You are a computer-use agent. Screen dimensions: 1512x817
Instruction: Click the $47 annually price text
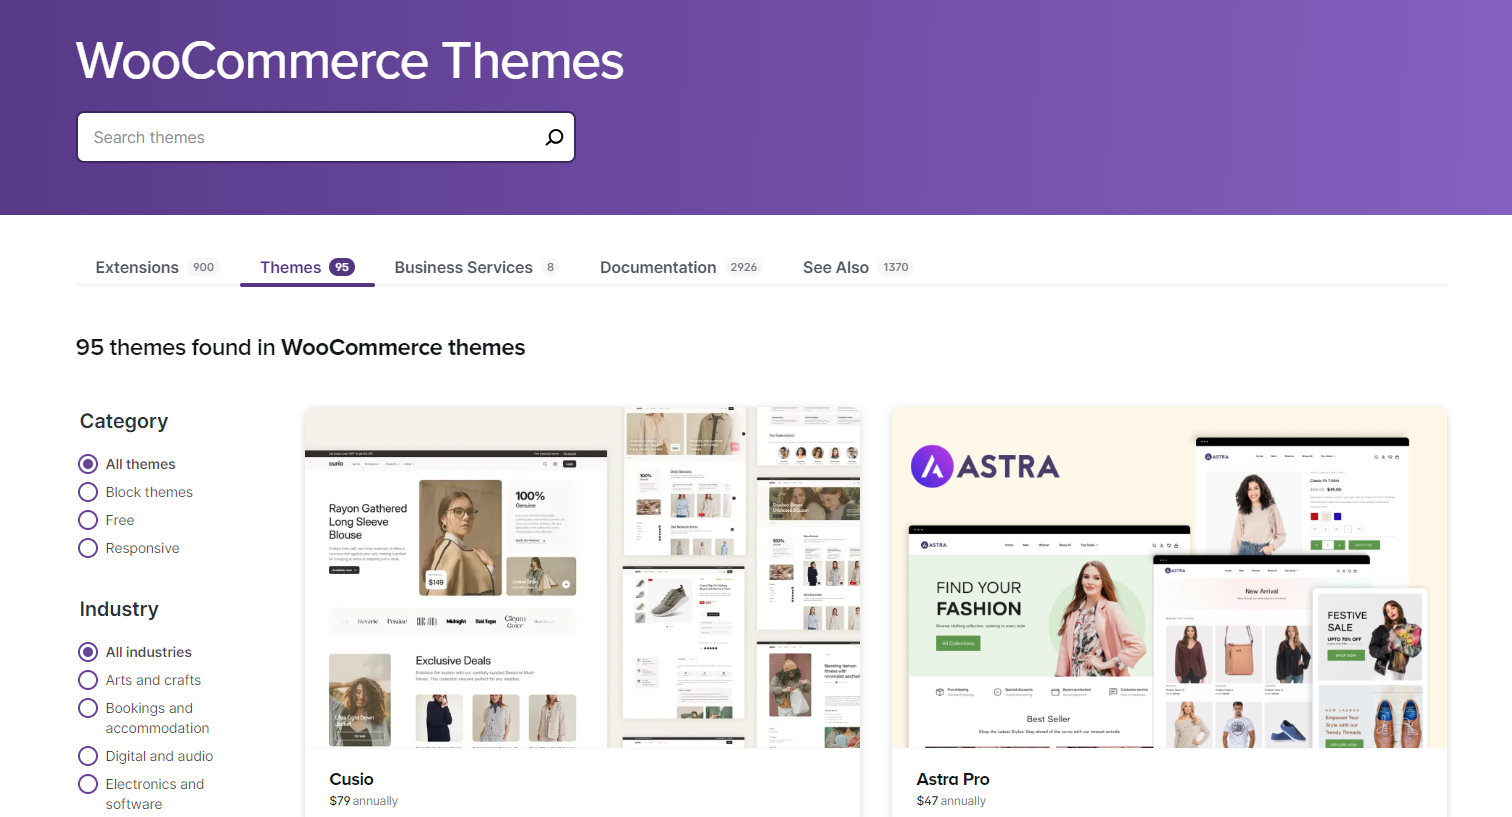[951, 801]
